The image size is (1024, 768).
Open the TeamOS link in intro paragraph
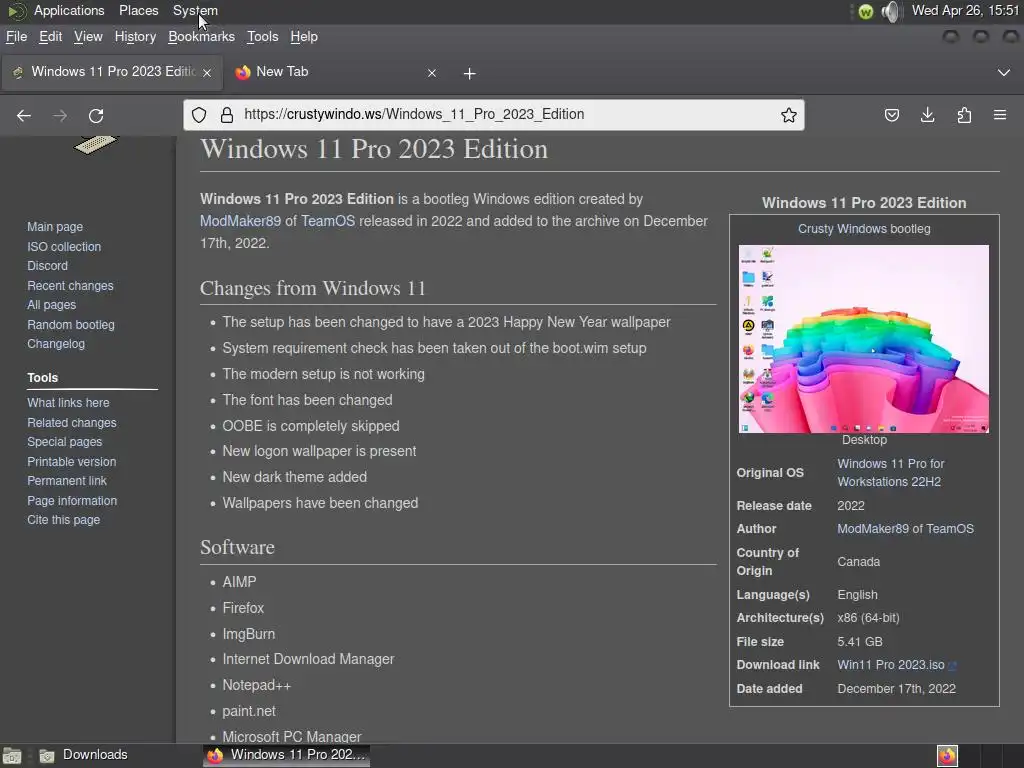328,221
